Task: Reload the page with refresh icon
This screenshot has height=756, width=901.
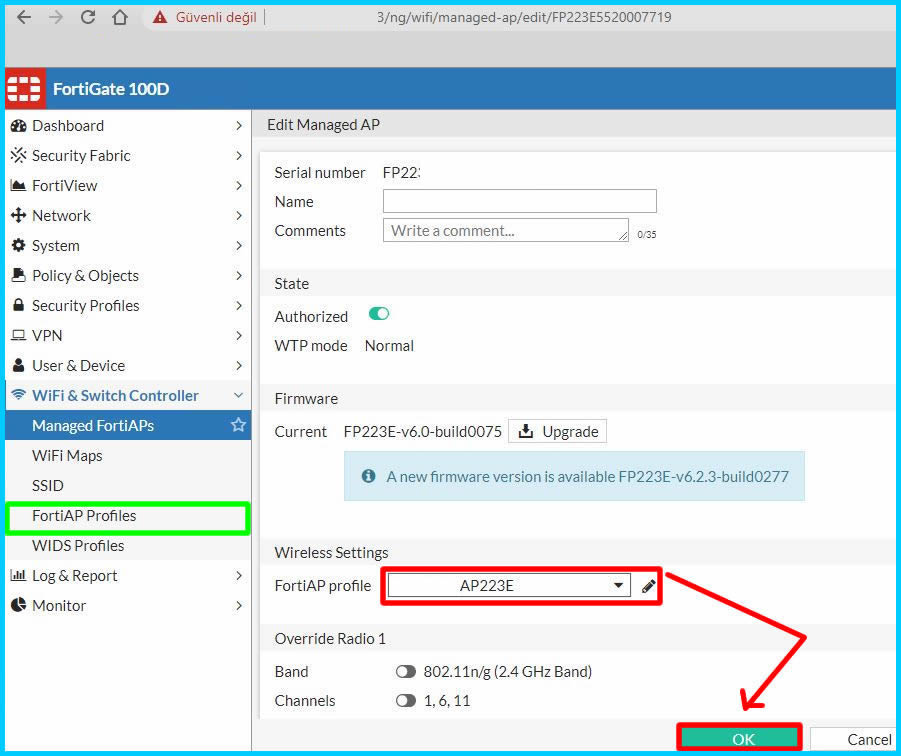Action: pos(88,17)
